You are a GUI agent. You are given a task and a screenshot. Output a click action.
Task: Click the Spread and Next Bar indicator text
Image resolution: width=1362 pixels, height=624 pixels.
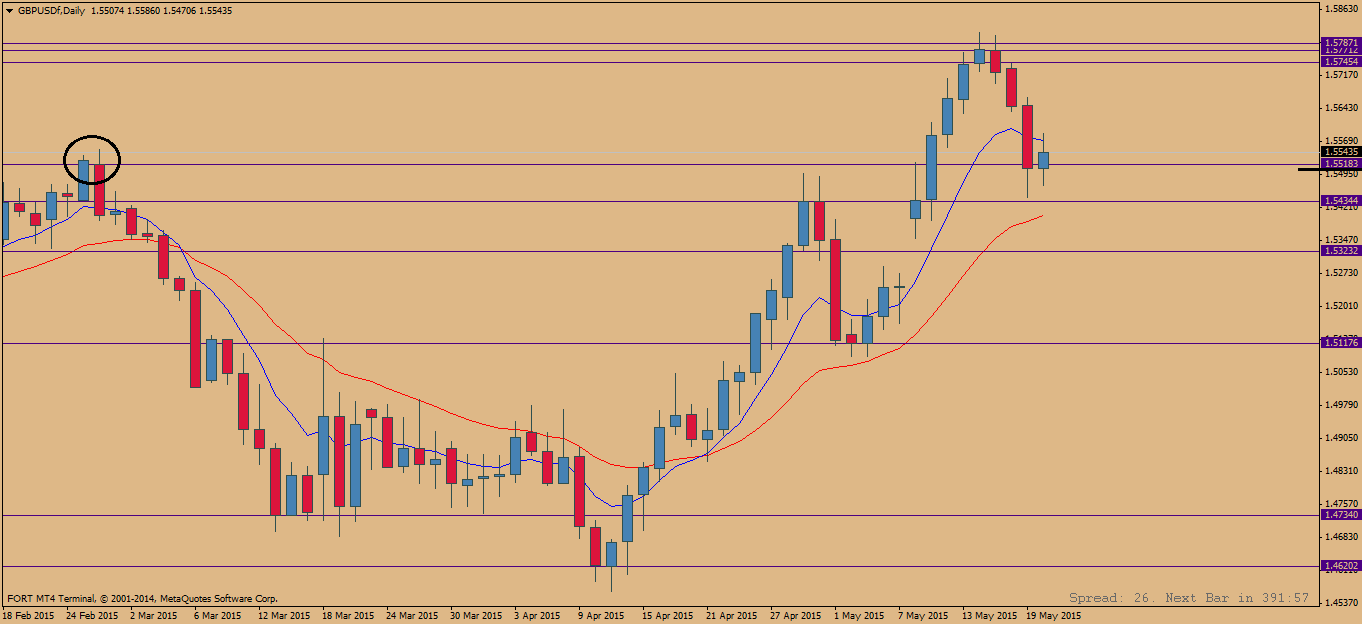click(1189, 598)
